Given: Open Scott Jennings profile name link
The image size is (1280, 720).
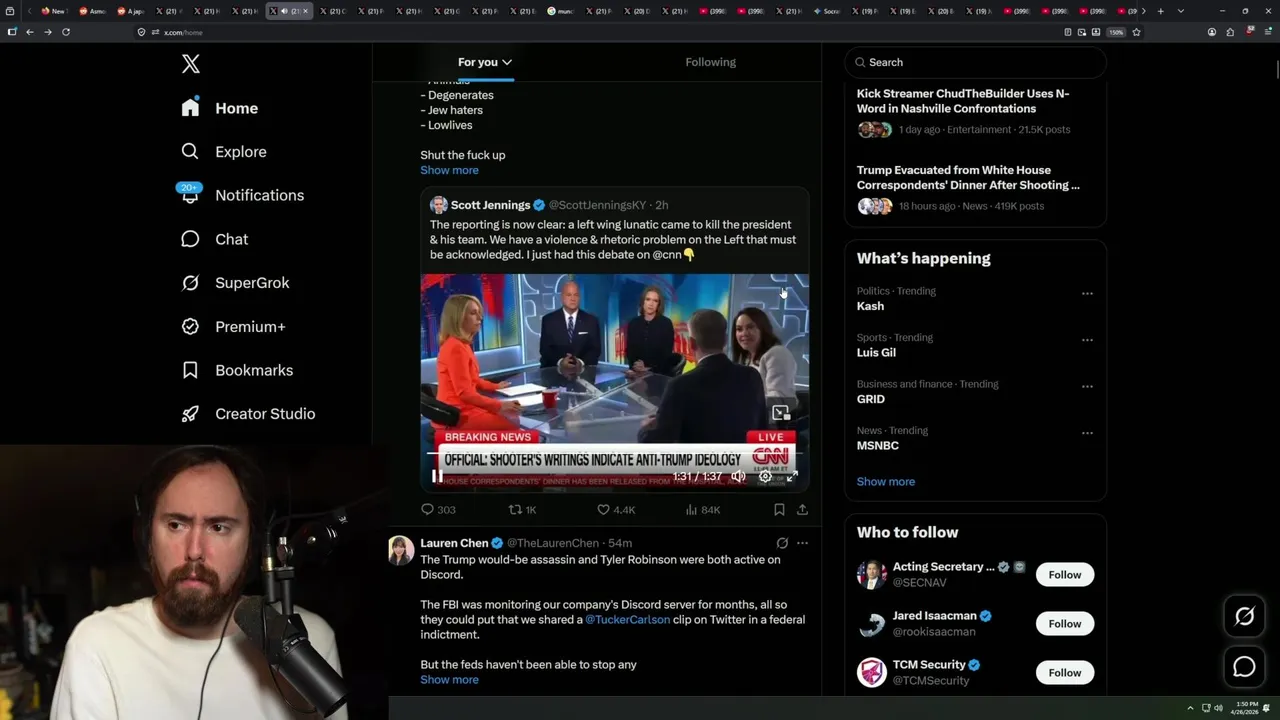Looking at the screenshot, I should pos(490,205).
